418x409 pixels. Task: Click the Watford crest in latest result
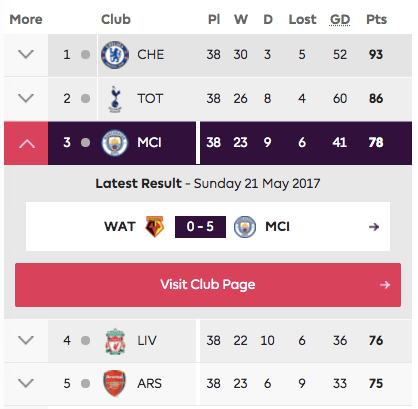pos(155,227)
